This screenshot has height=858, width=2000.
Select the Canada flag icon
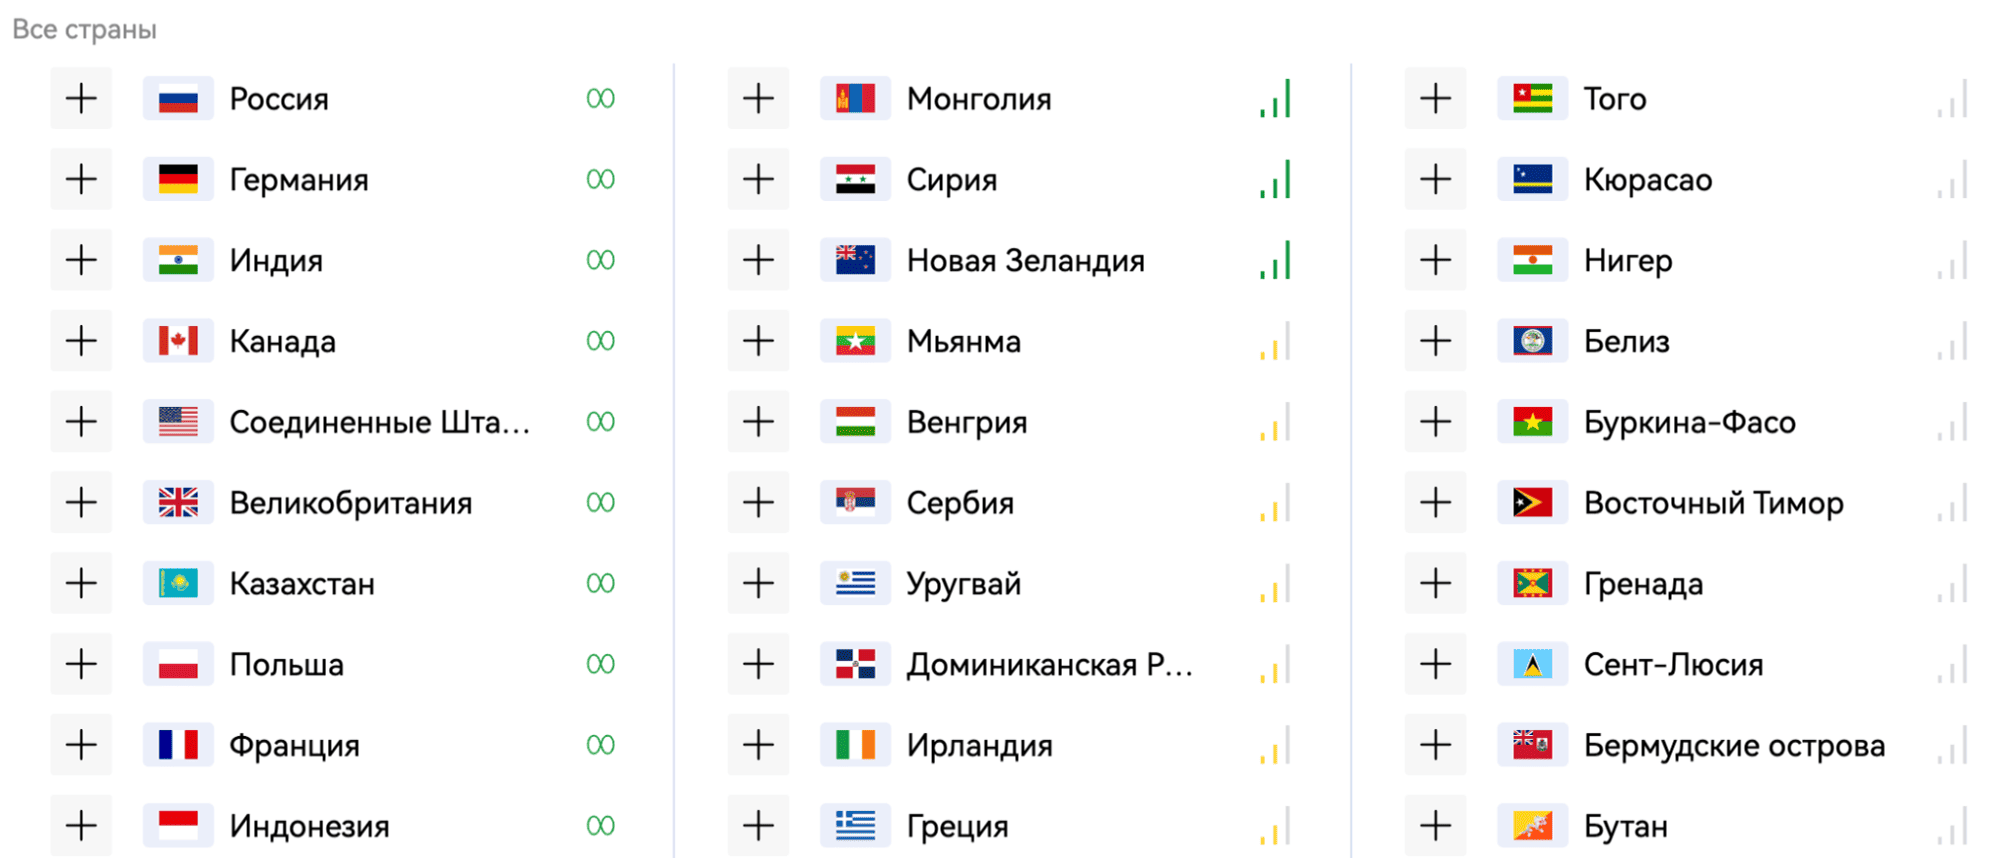tap(178, 341)
